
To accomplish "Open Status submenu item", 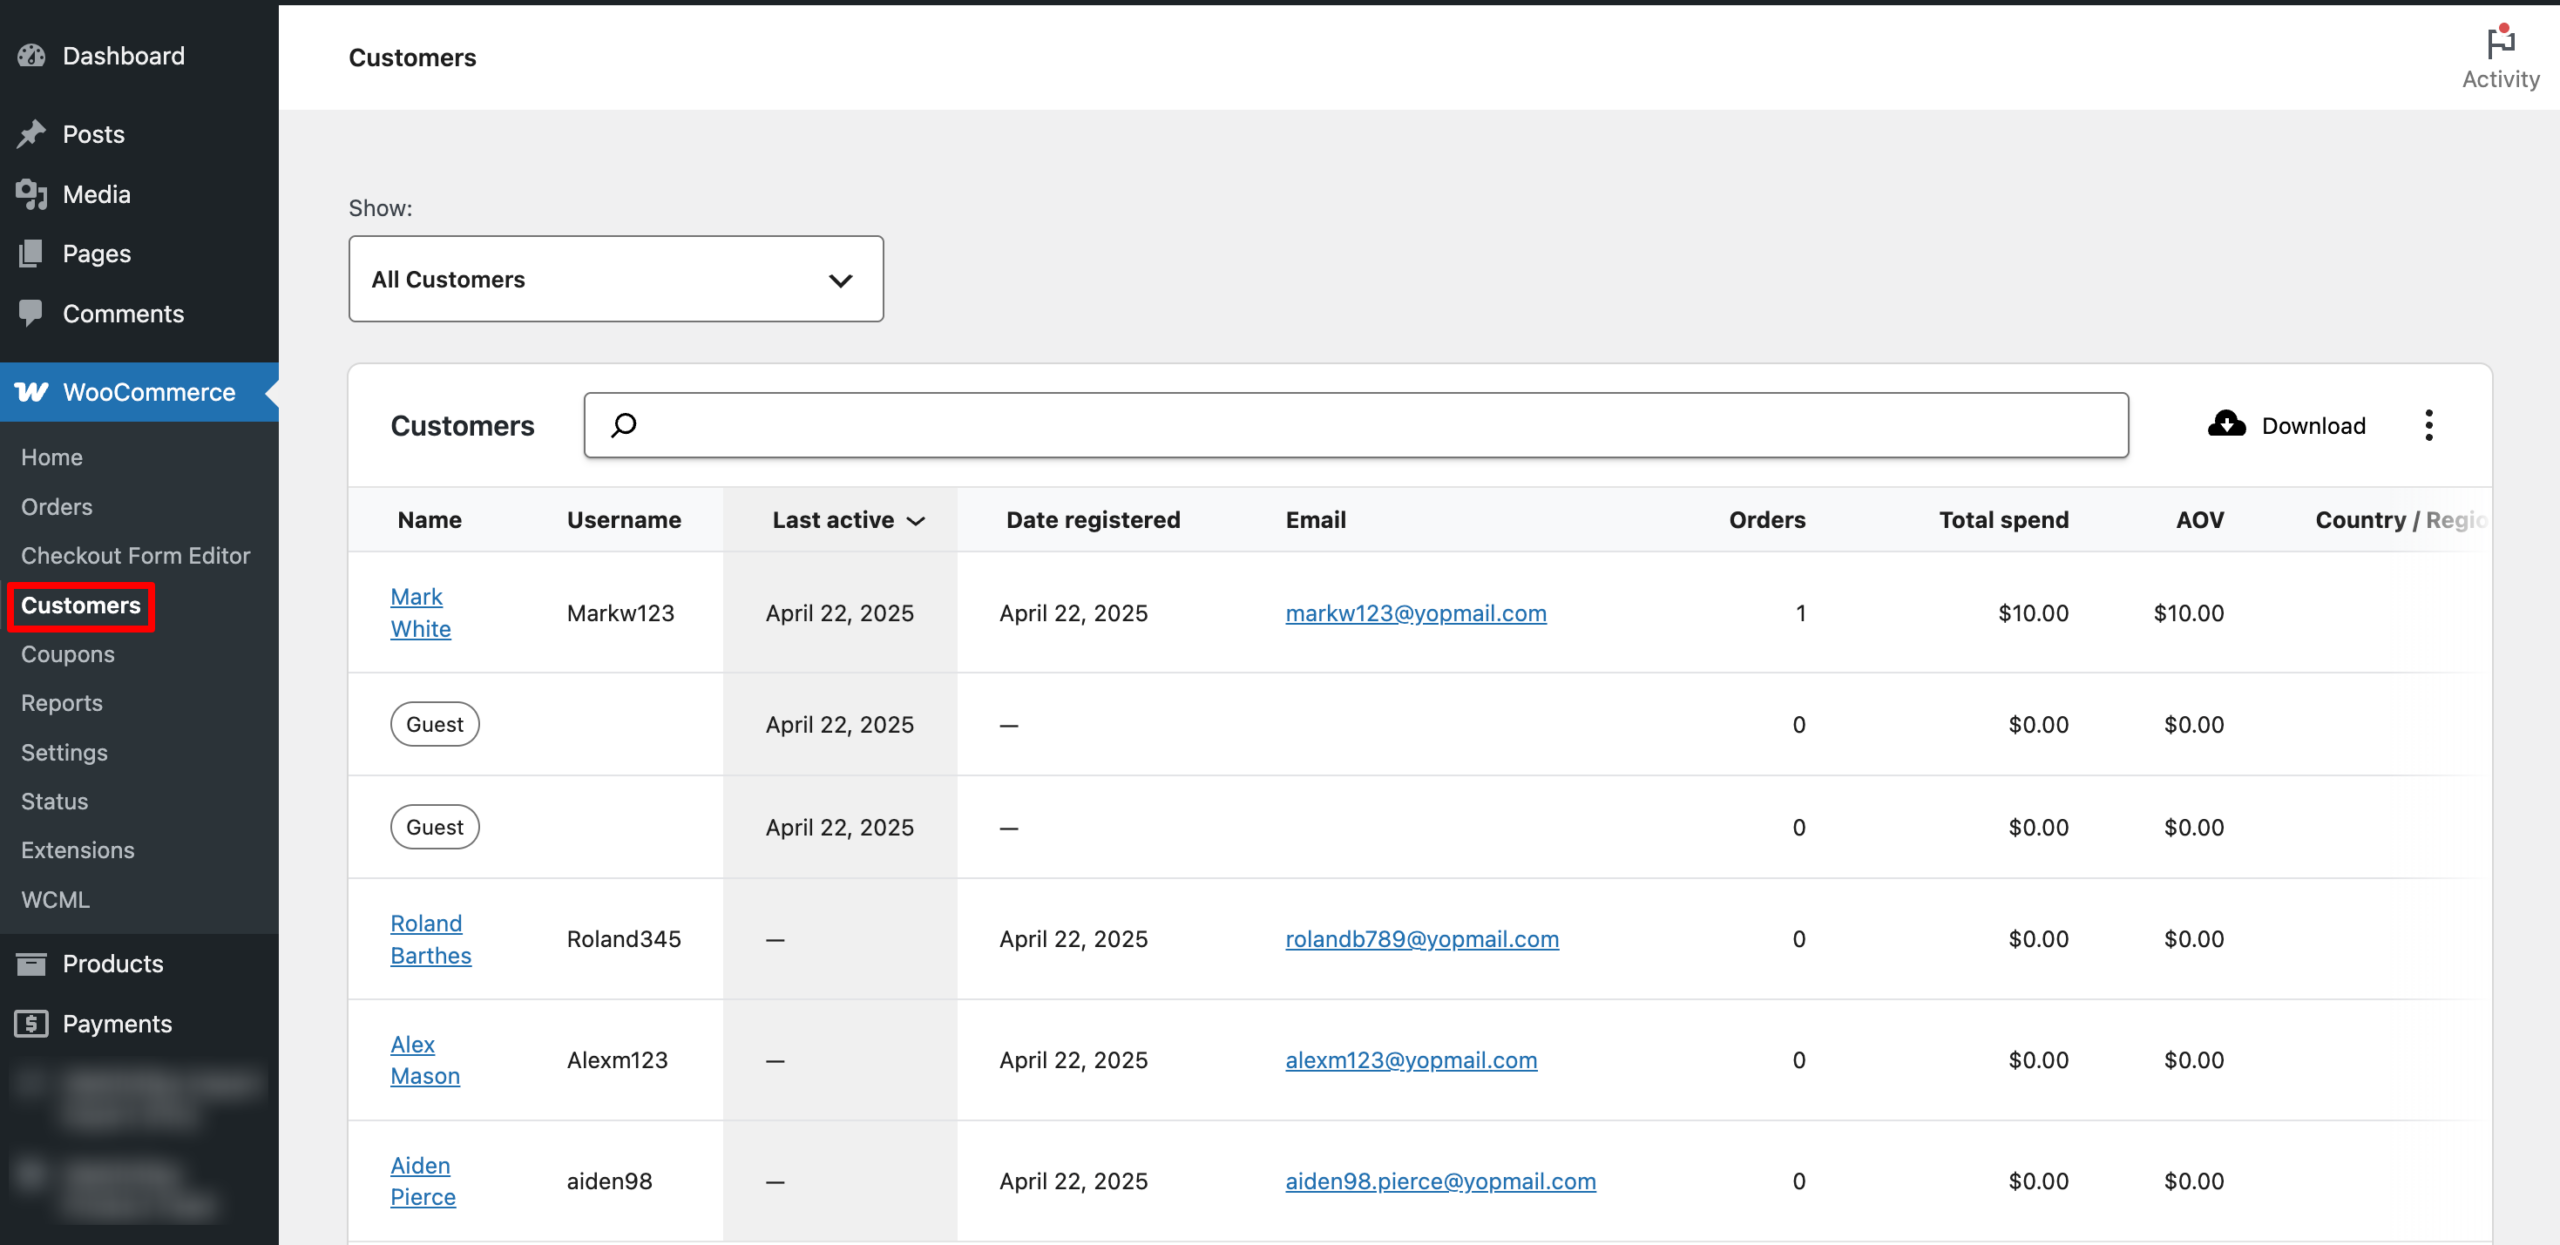I will [x=55, y=801].
